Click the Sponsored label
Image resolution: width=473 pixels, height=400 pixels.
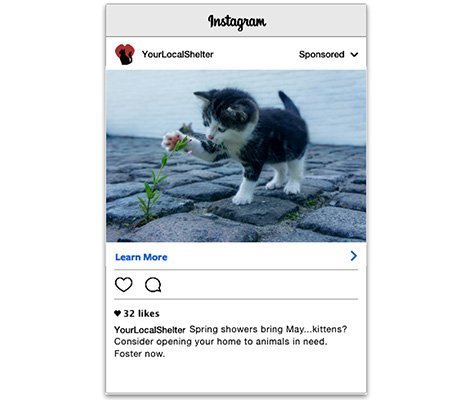(321, 54)
